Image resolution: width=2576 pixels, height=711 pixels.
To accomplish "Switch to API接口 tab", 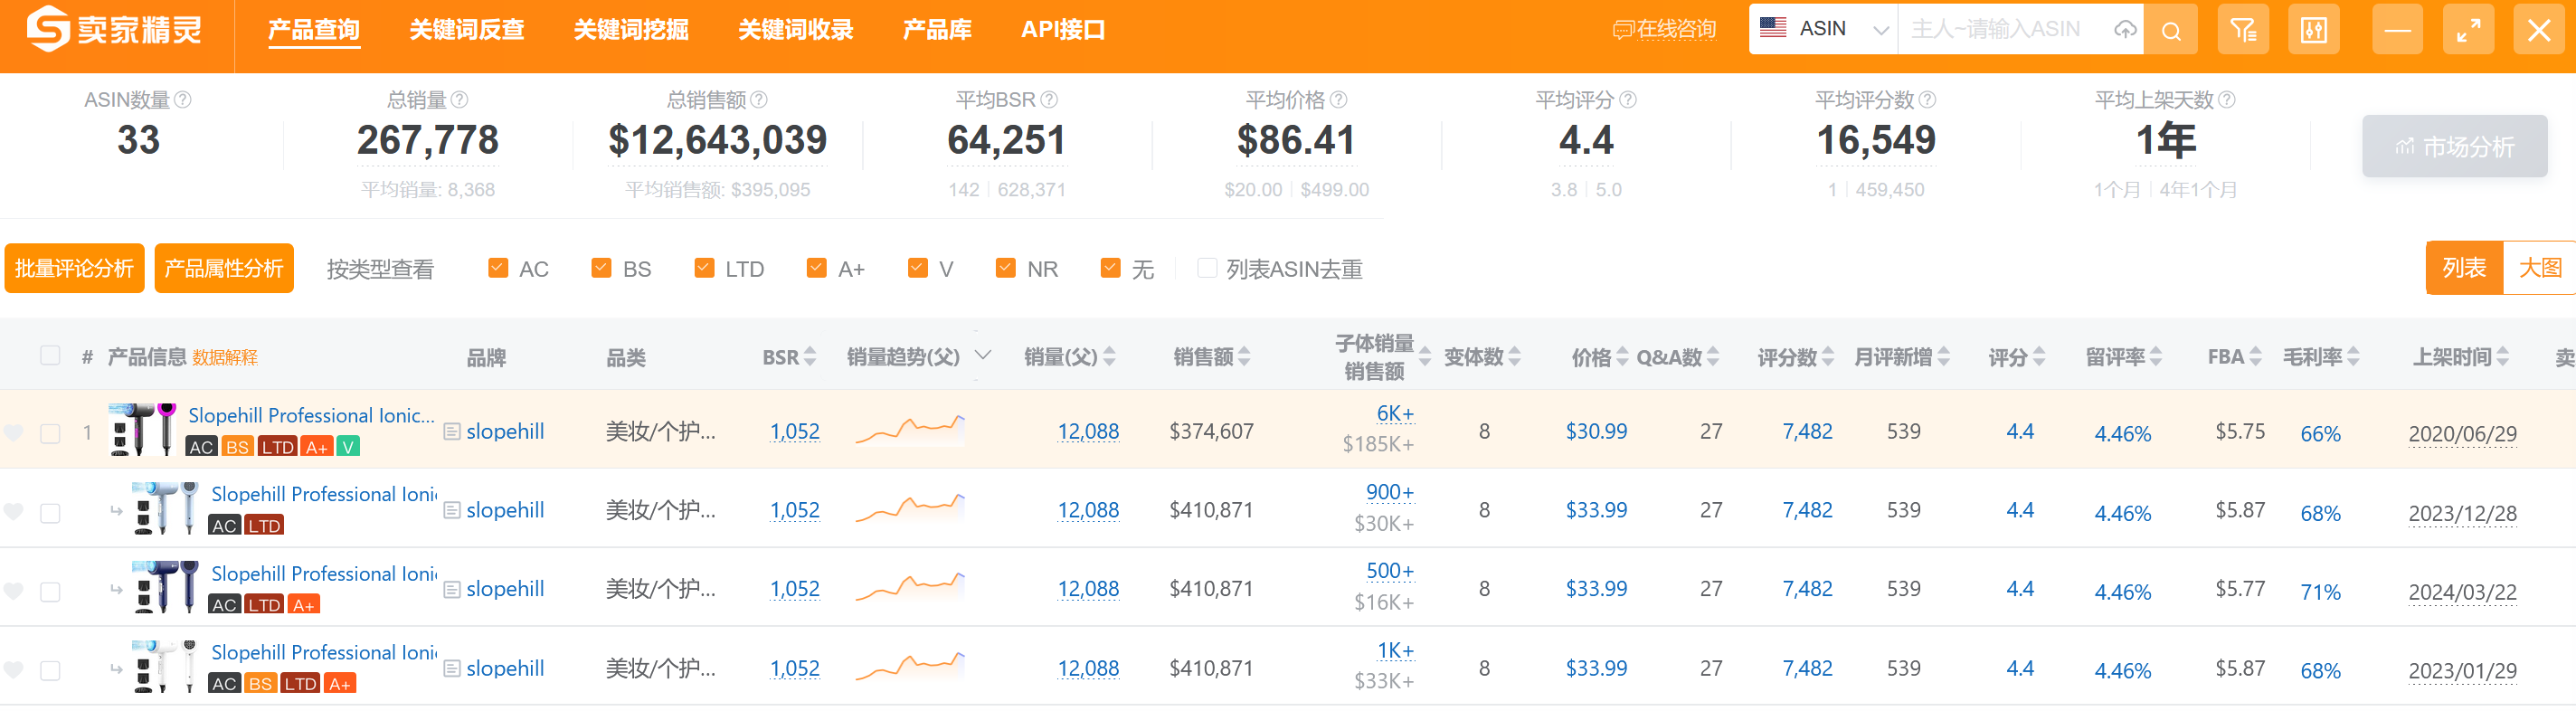I will pos(1063,30).
